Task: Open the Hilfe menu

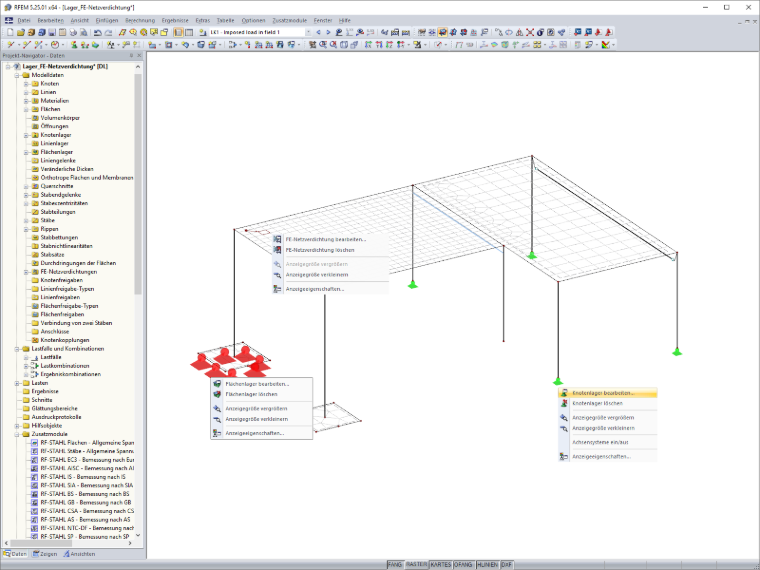Action: pos(345,20)
